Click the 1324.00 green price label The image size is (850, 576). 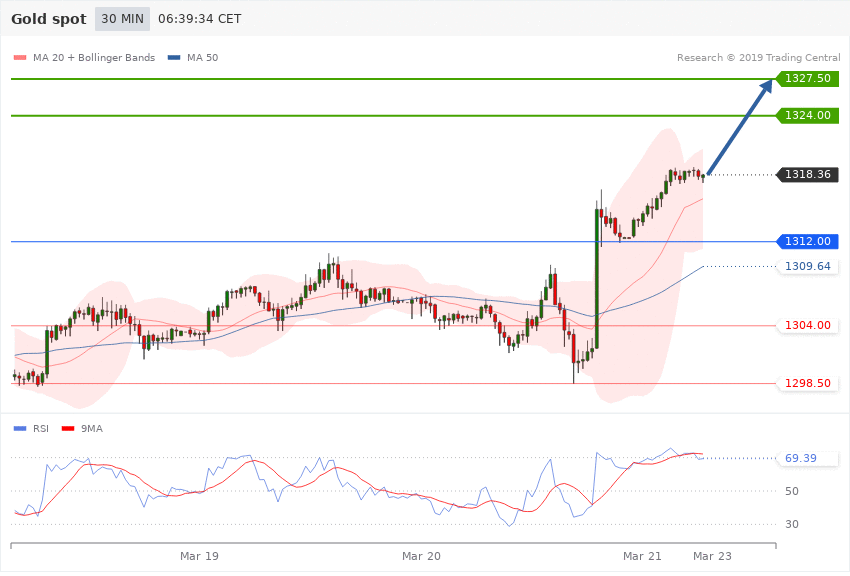[x=807, y=115]
